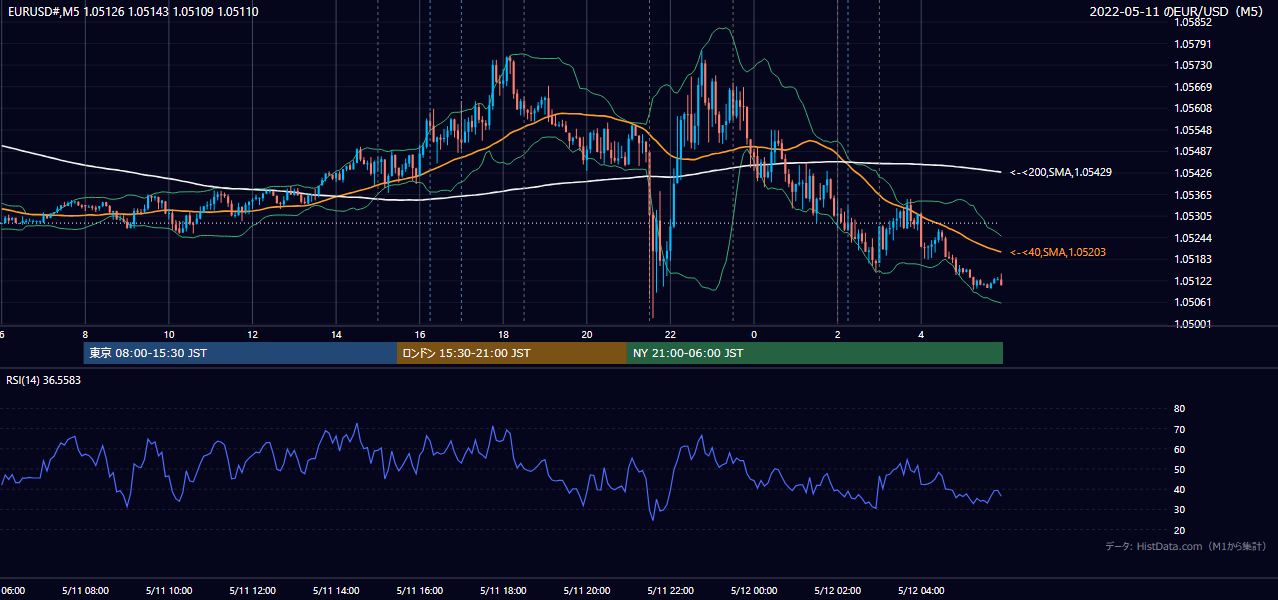Click the データ: HistData.com source credit

coord(1186,547)
